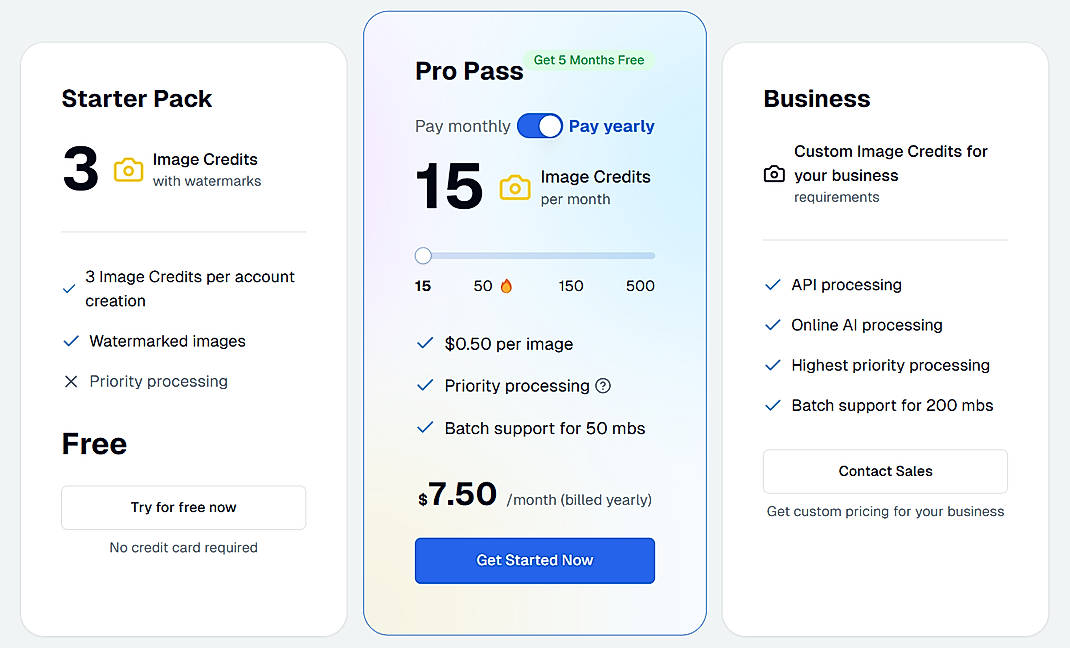
Task: Click the X icon next to Priority processing
Action: click(x=70, y=381)
